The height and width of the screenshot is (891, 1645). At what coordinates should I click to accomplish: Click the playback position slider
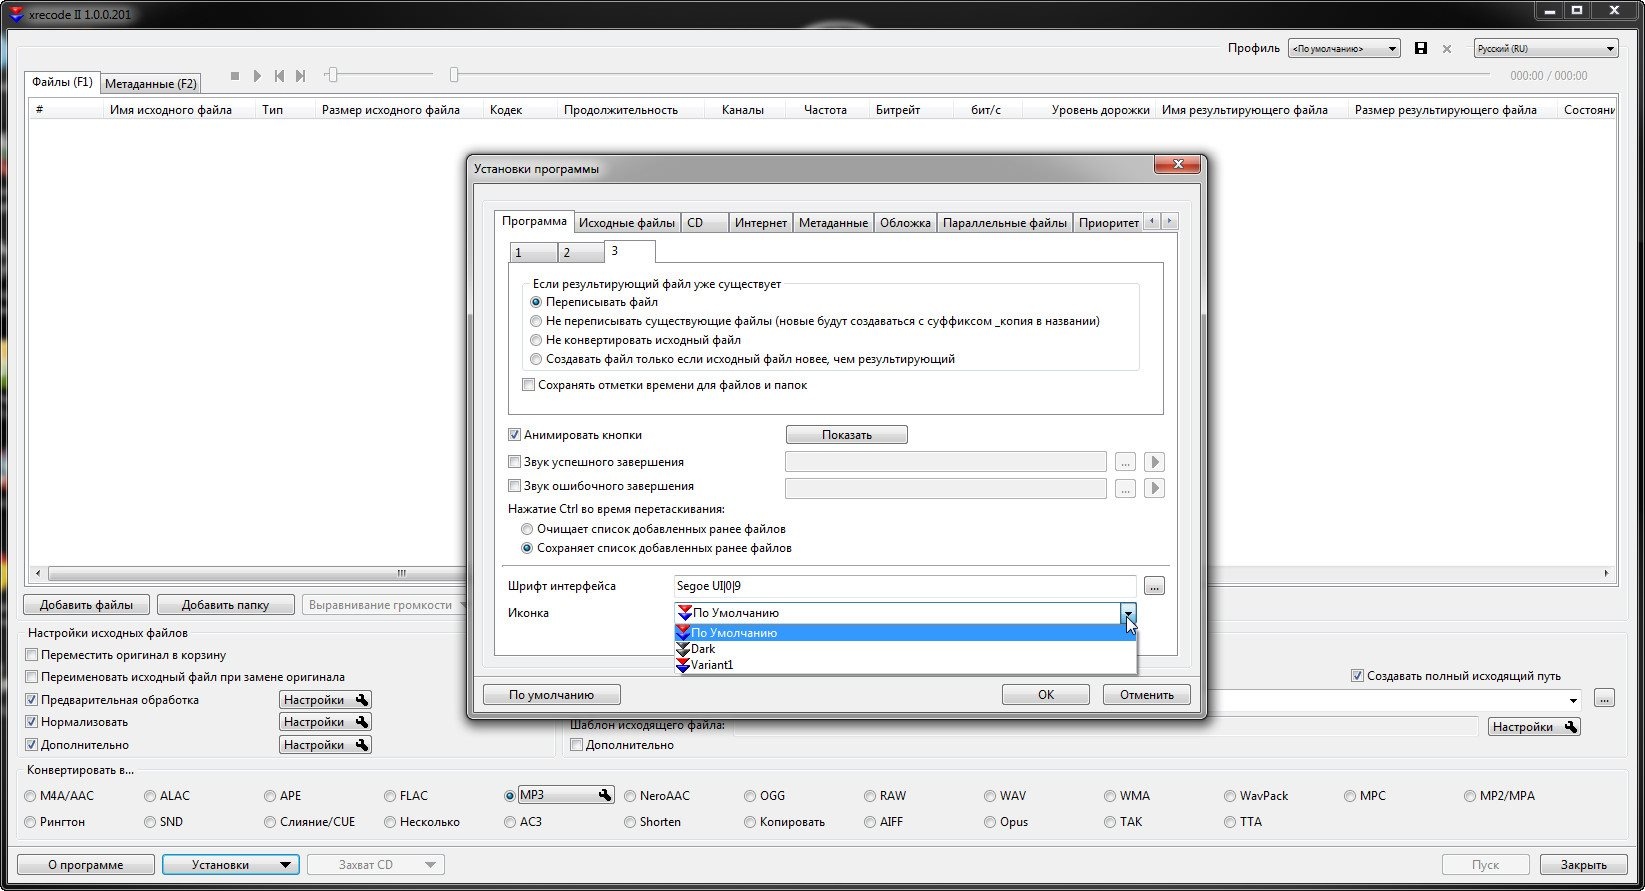coord(454,75)
